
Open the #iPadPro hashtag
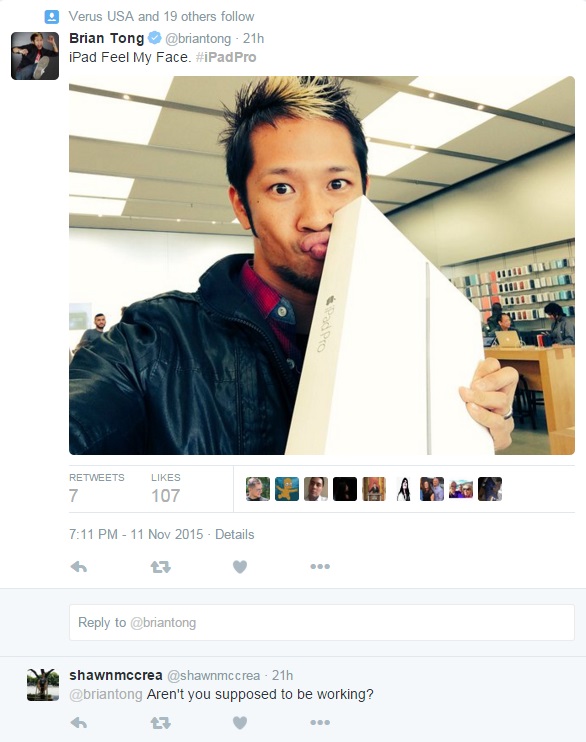click(226, 57)
